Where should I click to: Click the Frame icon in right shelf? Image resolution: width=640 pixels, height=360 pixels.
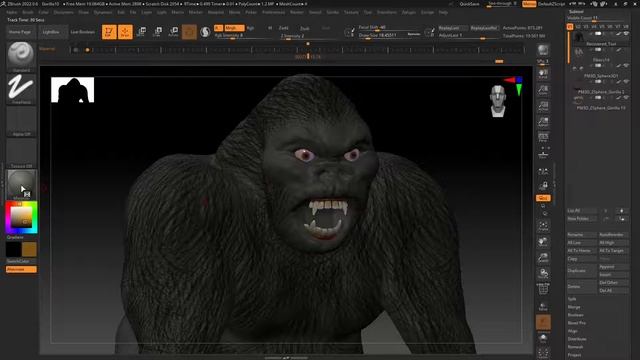pos(543,226)
